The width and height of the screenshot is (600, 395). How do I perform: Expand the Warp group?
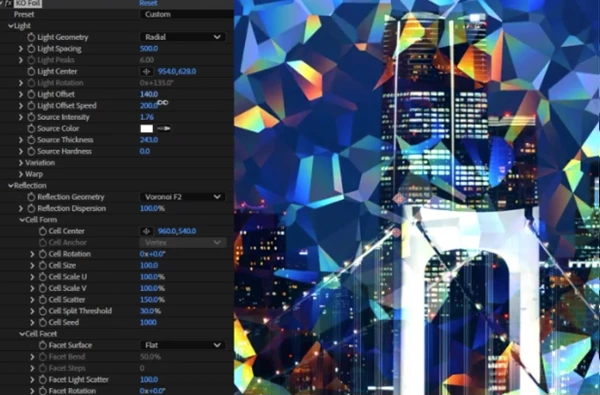pyautogui.click(x=21, y=174)
